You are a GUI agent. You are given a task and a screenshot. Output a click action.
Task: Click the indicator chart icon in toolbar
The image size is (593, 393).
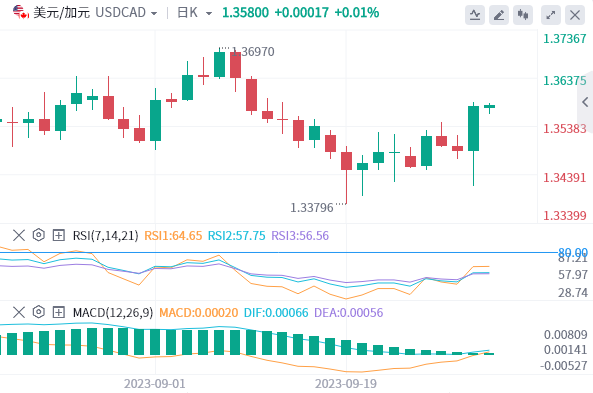(x=475, y=15)
